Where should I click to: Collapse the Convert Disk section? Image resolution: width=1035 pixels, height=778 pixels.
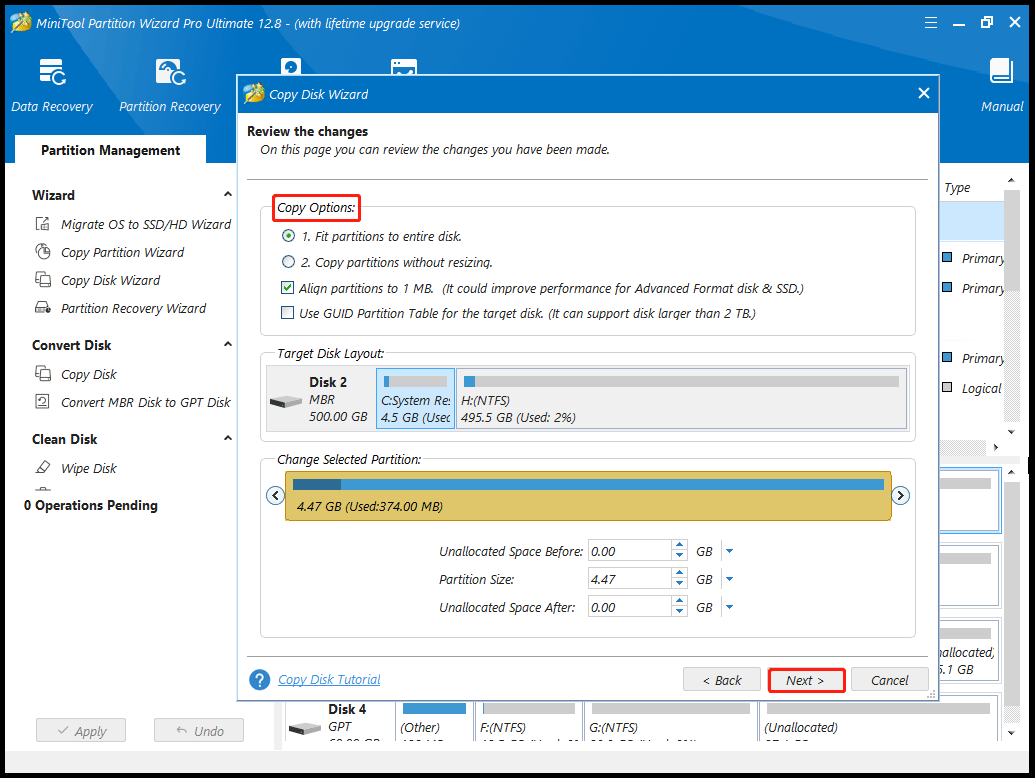tap(228, 344)
